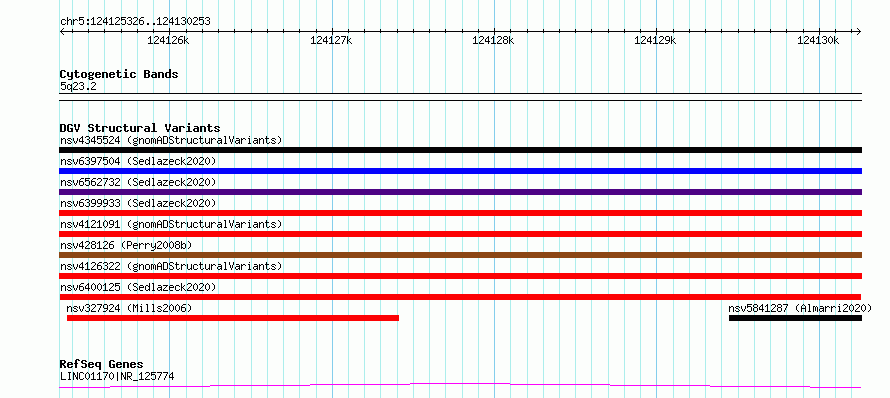Click the nsv6400125 Sedlazeck2020 label

(x=138, y=287)
